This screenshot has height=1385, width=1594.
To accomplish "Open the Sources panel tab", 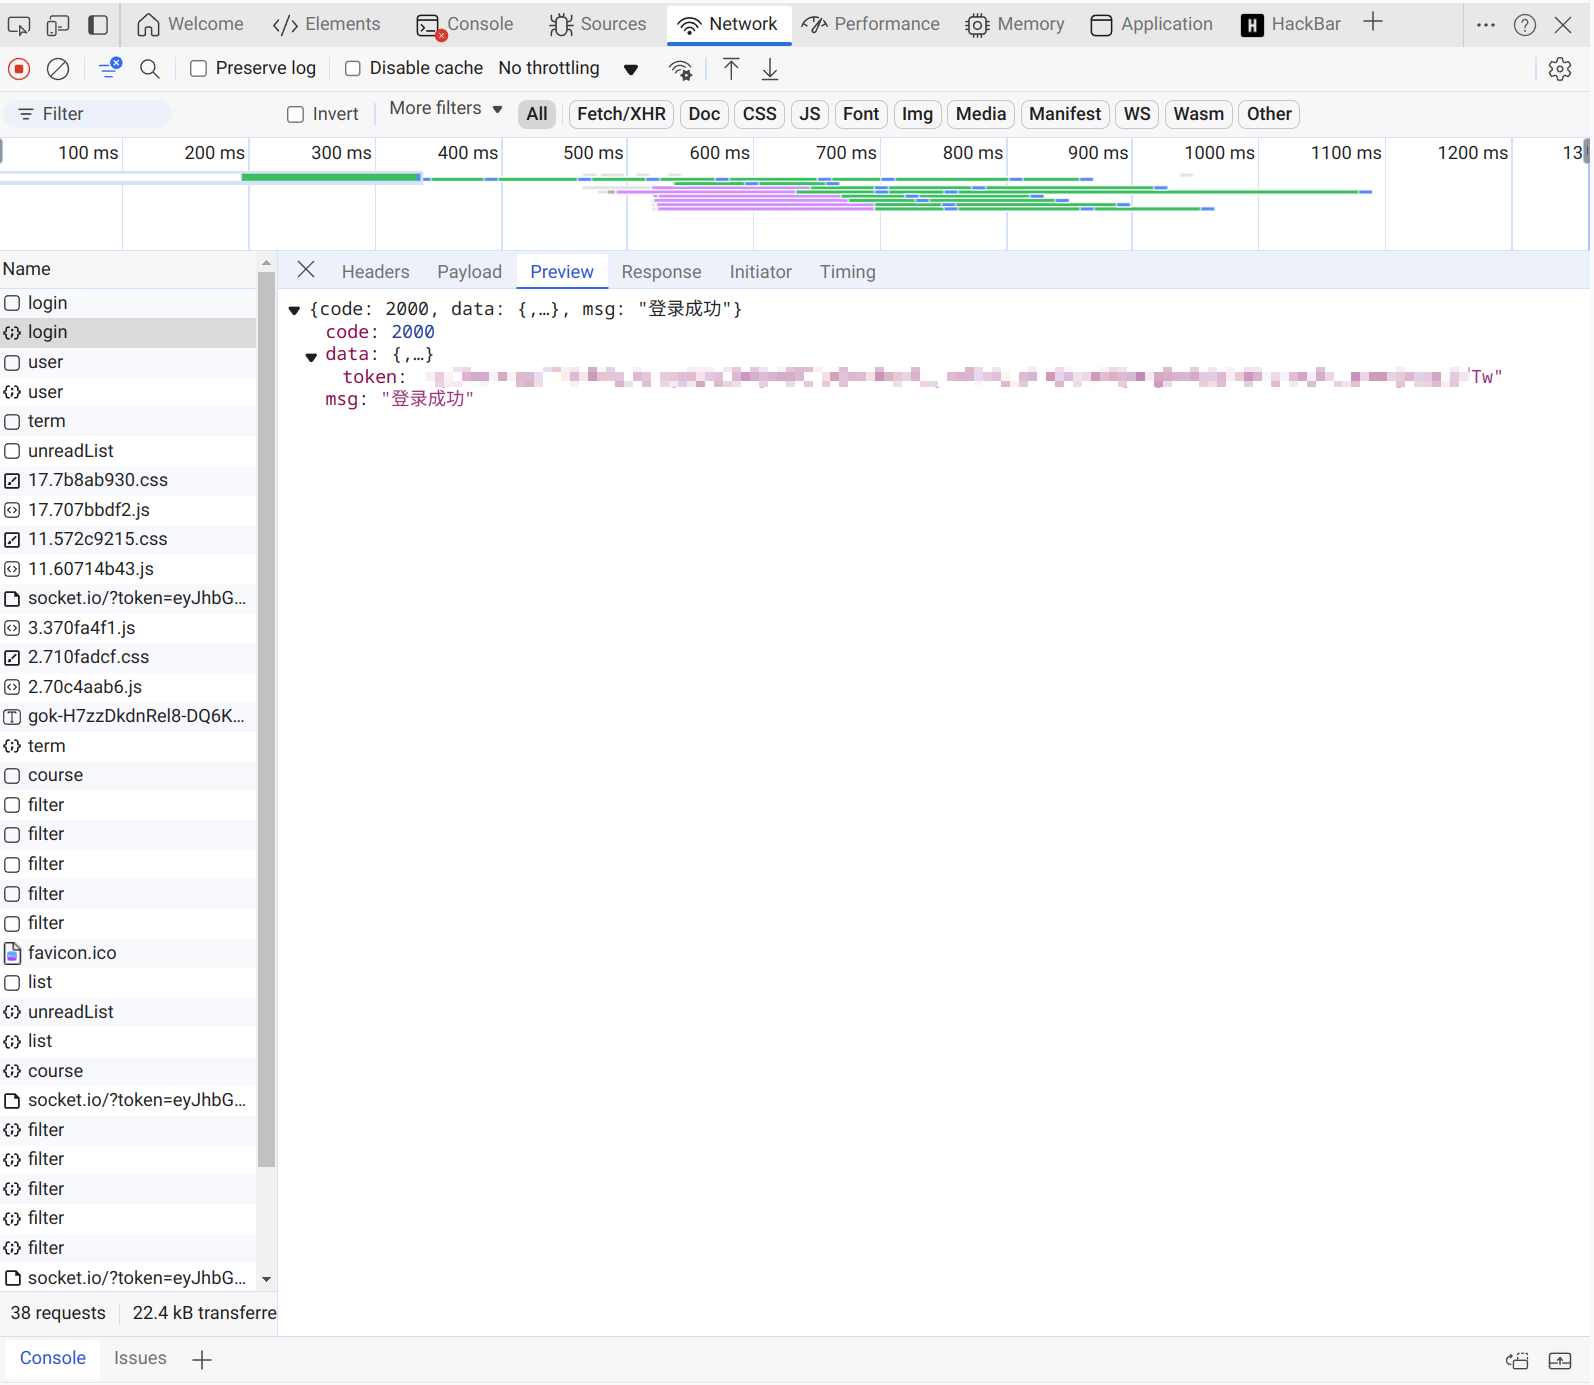I will [x=598, y=24].
